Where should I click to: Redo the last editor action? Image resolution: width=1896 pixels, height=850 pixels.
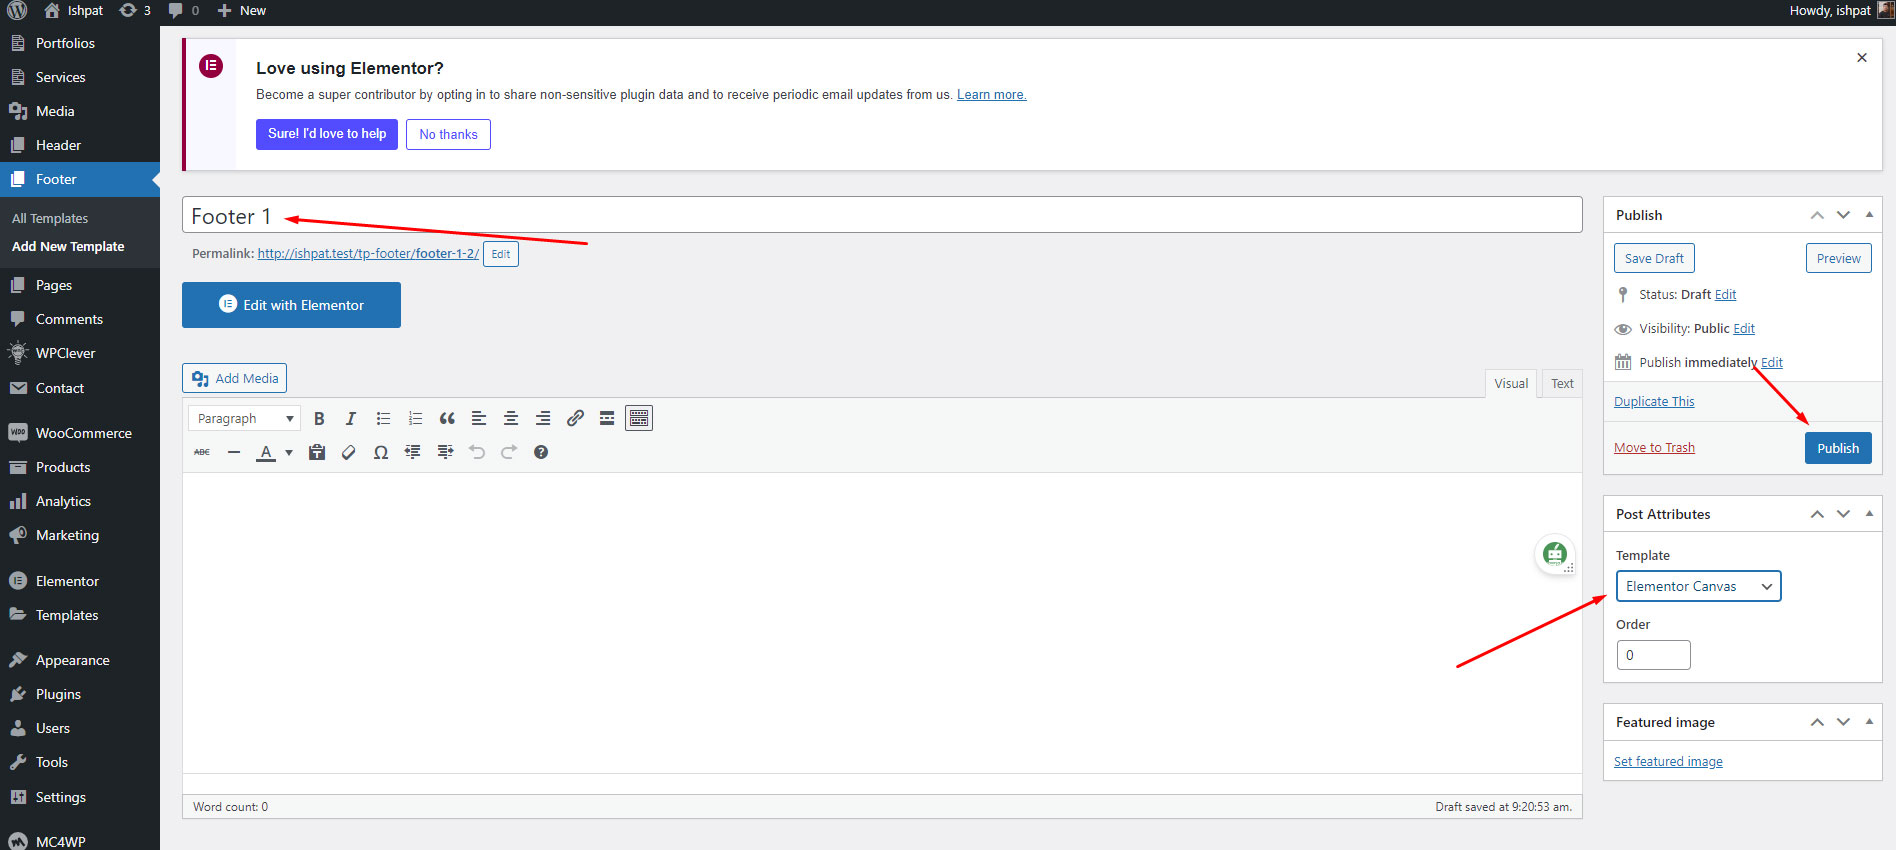click(509, 452)
